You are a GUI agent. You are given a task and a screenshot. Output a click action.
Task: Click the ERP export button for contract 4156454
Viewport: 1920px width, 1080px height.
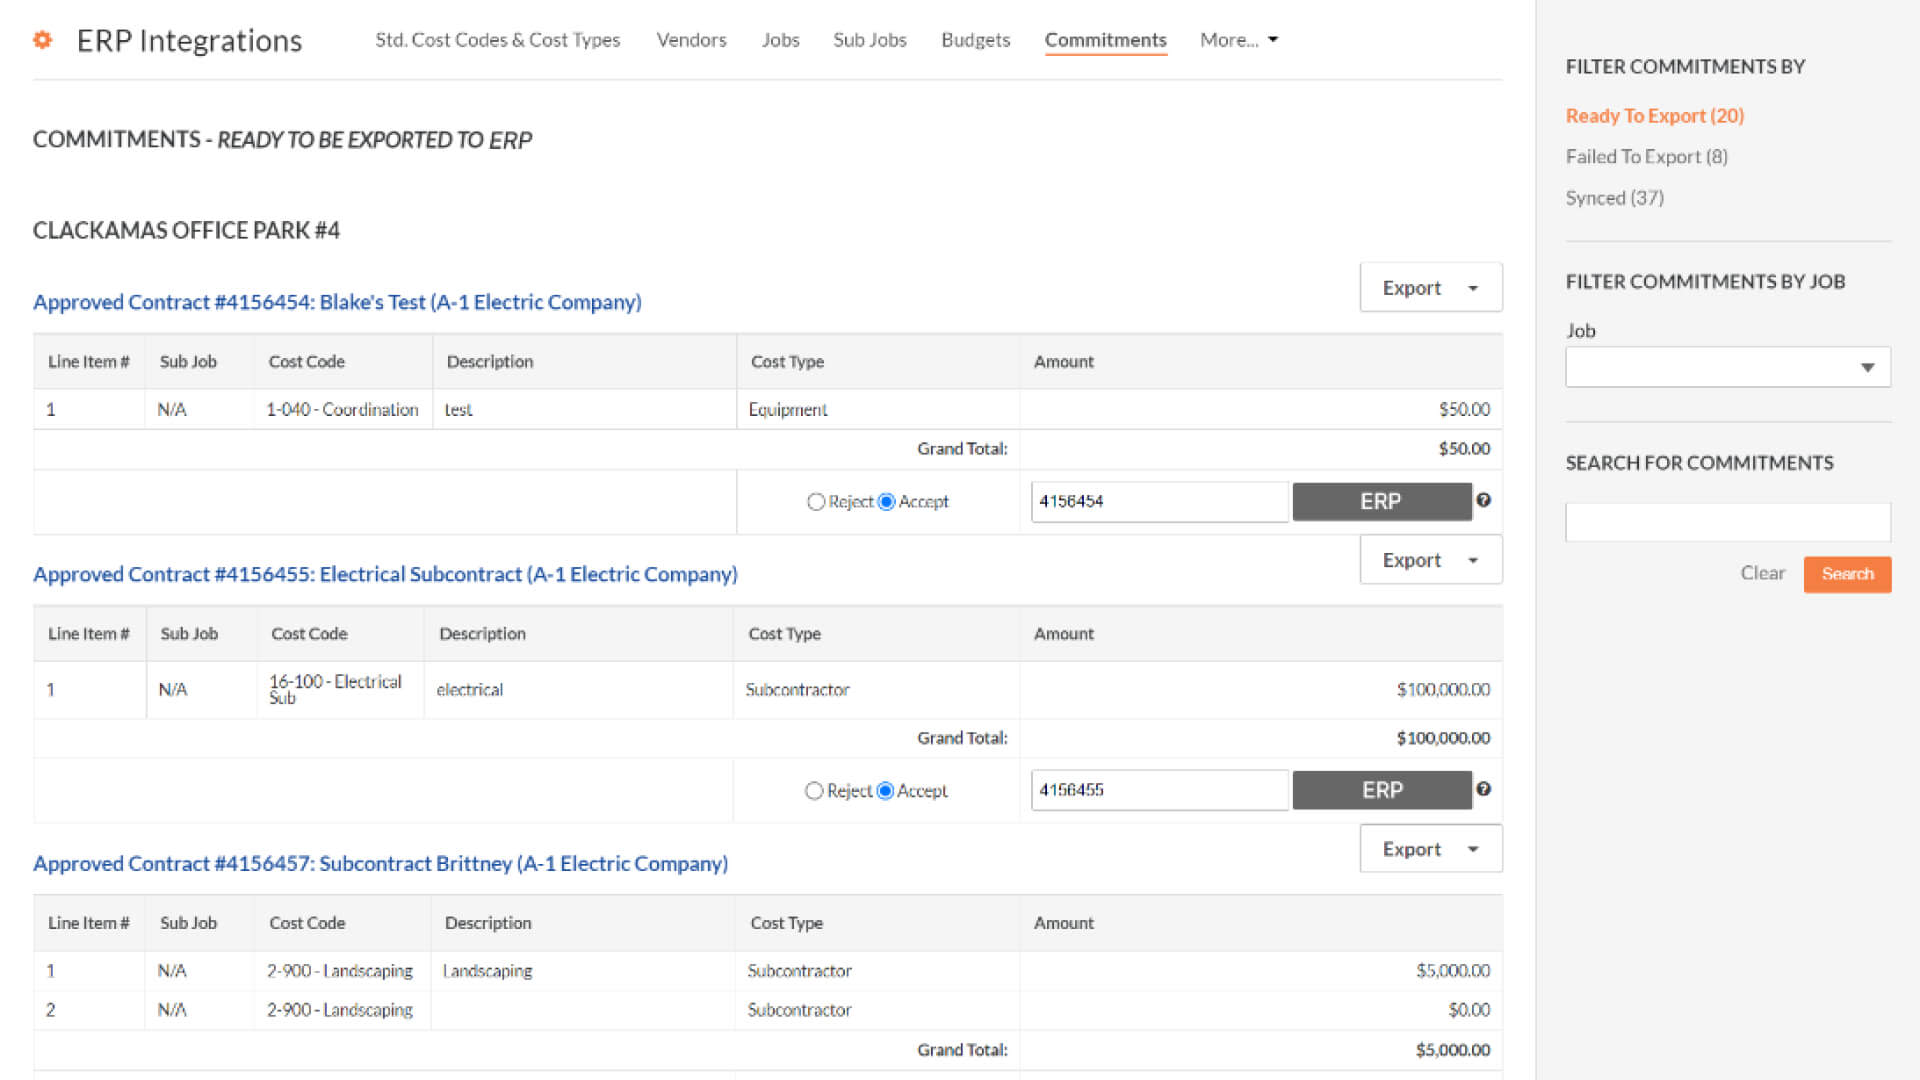(x=1379, y=501)
